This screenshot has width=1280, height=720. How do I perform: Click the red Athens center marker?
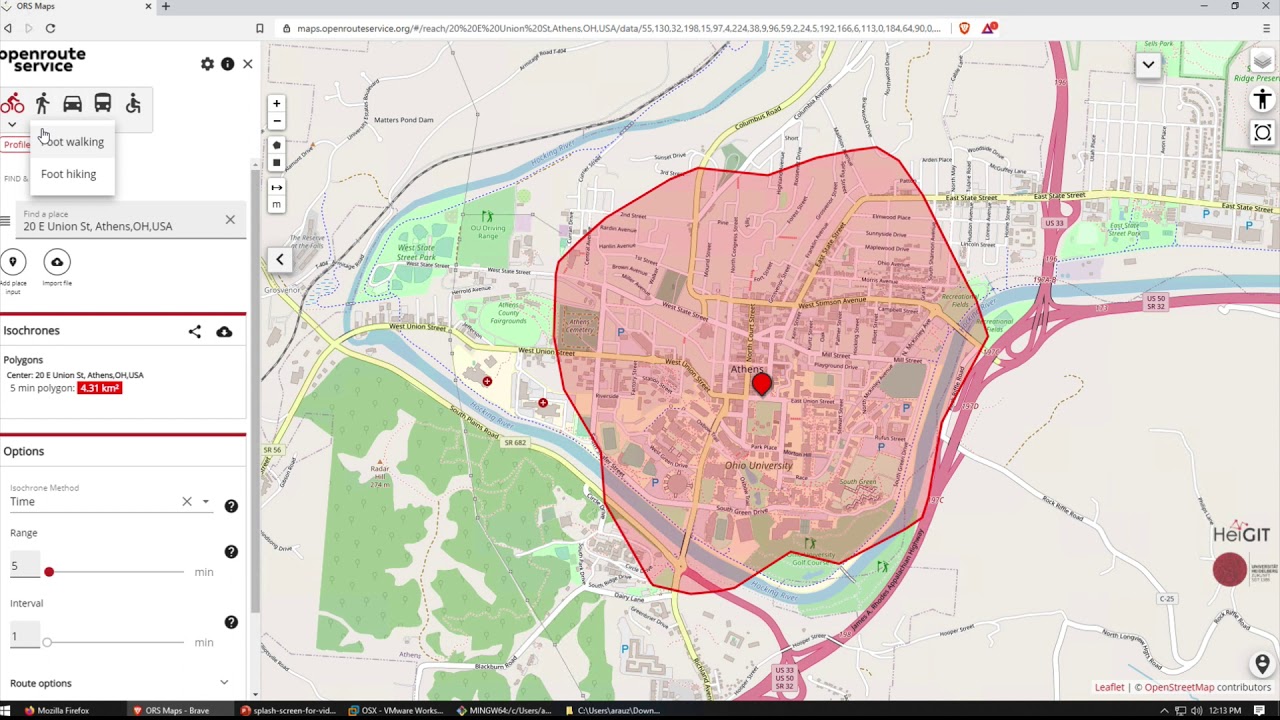click(762, 384)
